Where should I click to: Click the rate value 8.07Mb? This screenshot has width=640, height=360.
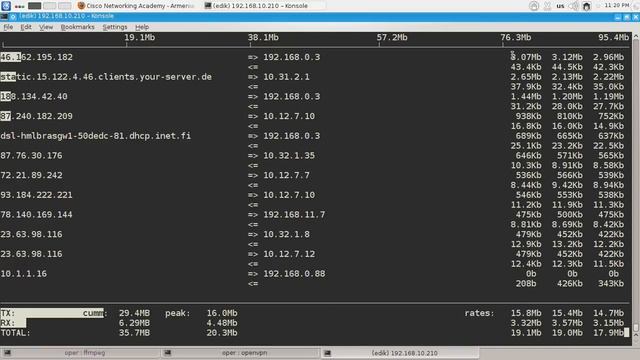pos(526,57)
